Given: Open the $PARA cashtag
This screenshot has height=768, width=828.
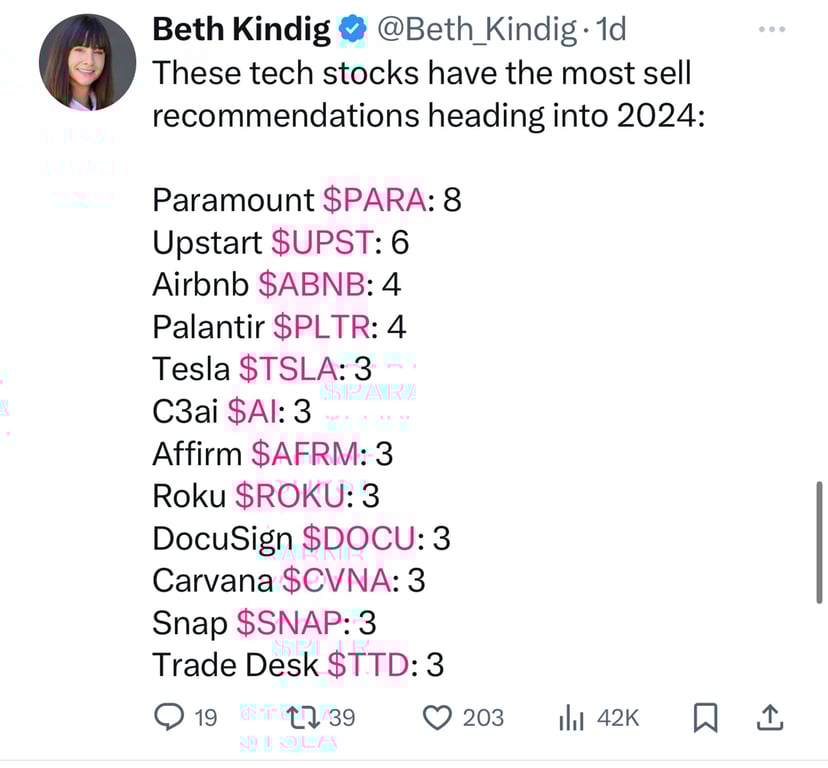Looking at the screenshot, I should [375, 200].
